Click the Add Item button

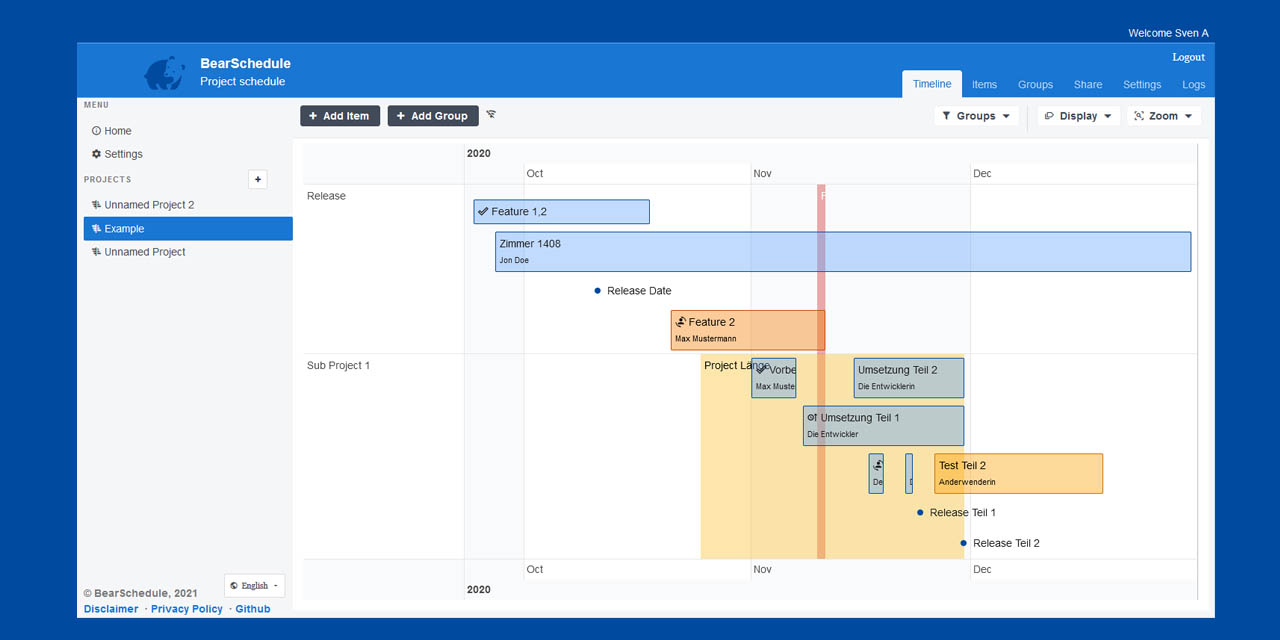(340, 116)
